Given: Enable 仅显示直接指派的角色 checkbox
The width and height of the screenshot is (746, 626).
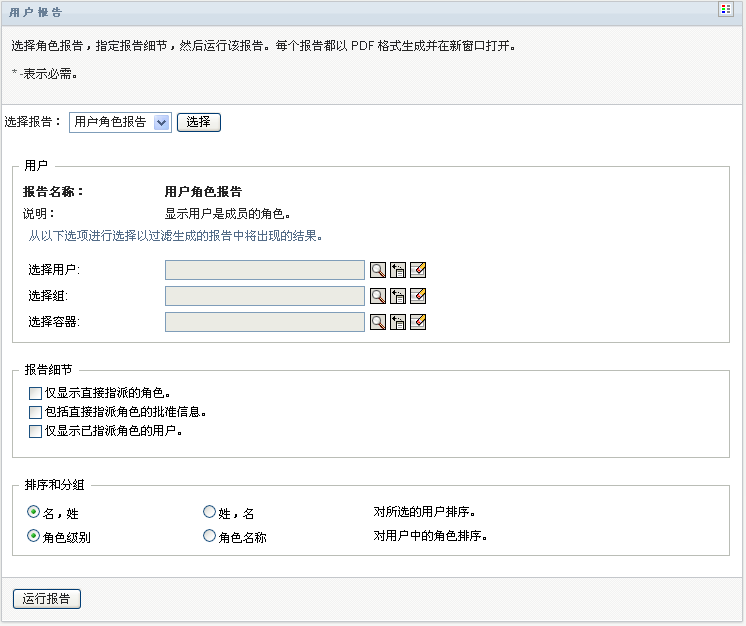Looking at the screenshot, I should 36,394.
